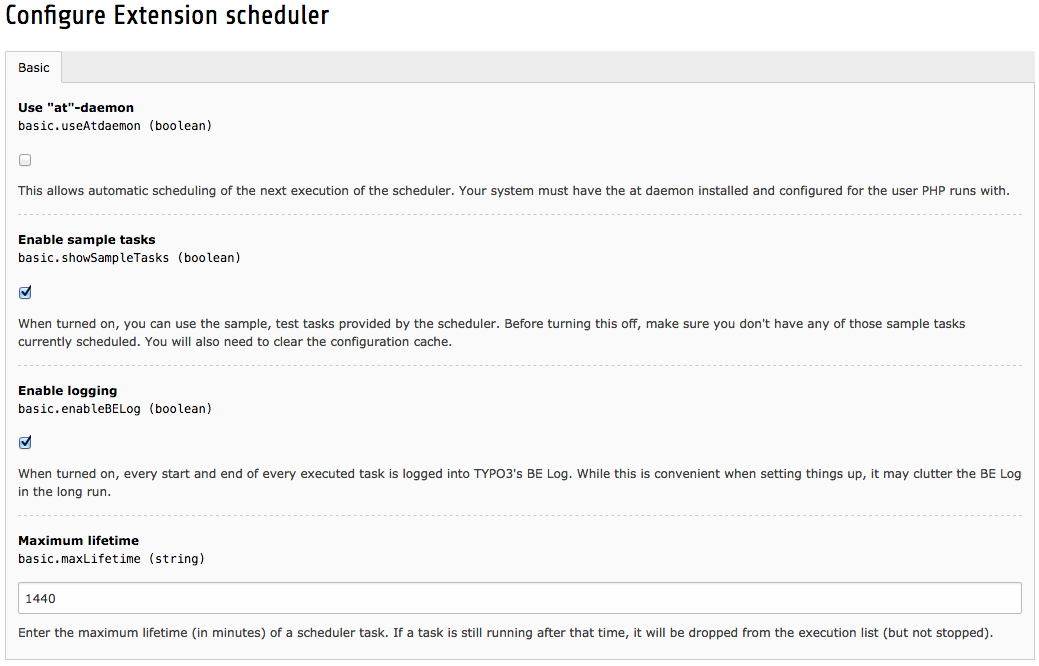Click the Maximum lifetime heading
Viewport: 1039px width, 666px height.
point(78,541)
